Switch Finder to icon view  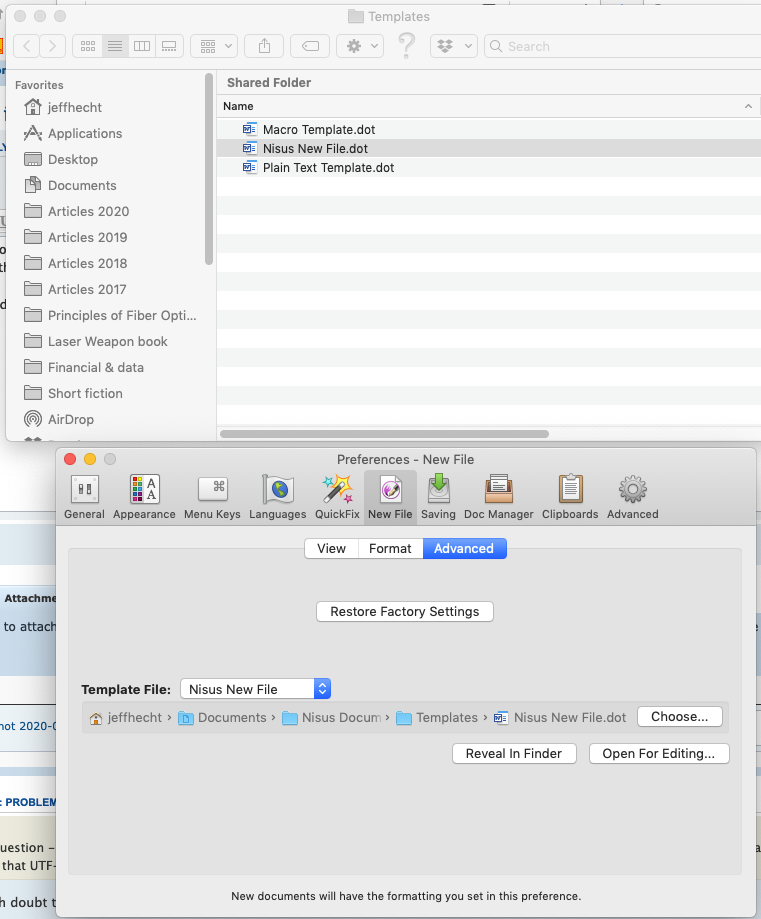88,46
